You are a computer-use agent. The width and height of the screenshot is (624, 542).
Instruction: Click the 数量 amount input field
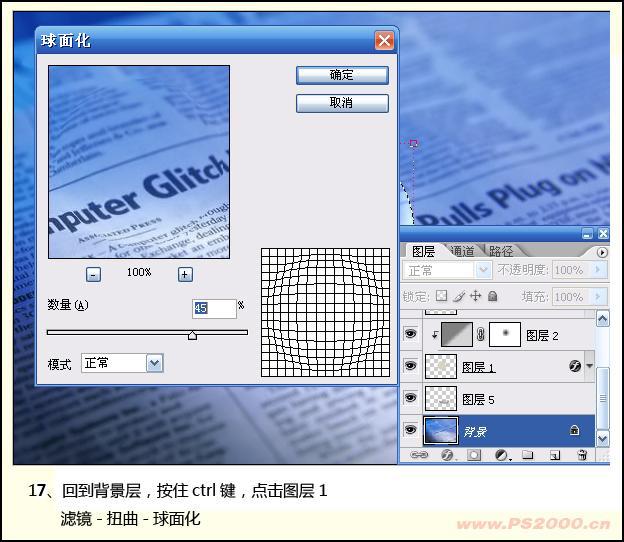(214, 308)
